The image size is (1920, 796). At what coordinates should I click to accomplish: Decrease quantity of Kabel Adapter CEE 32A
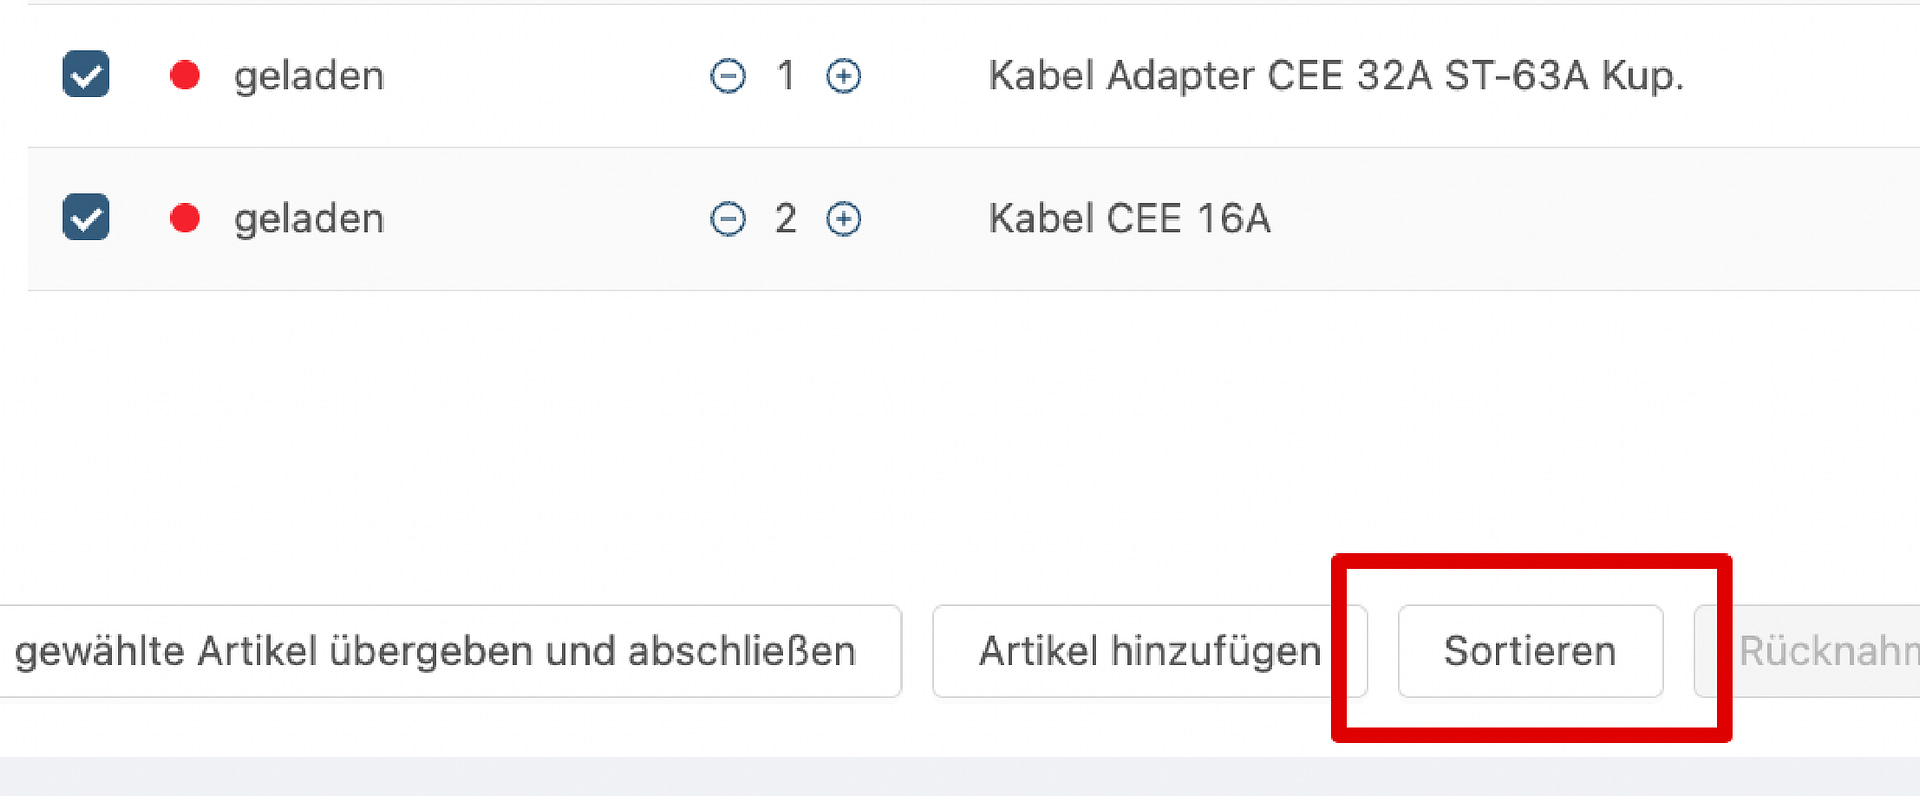(x=727, y=76)
